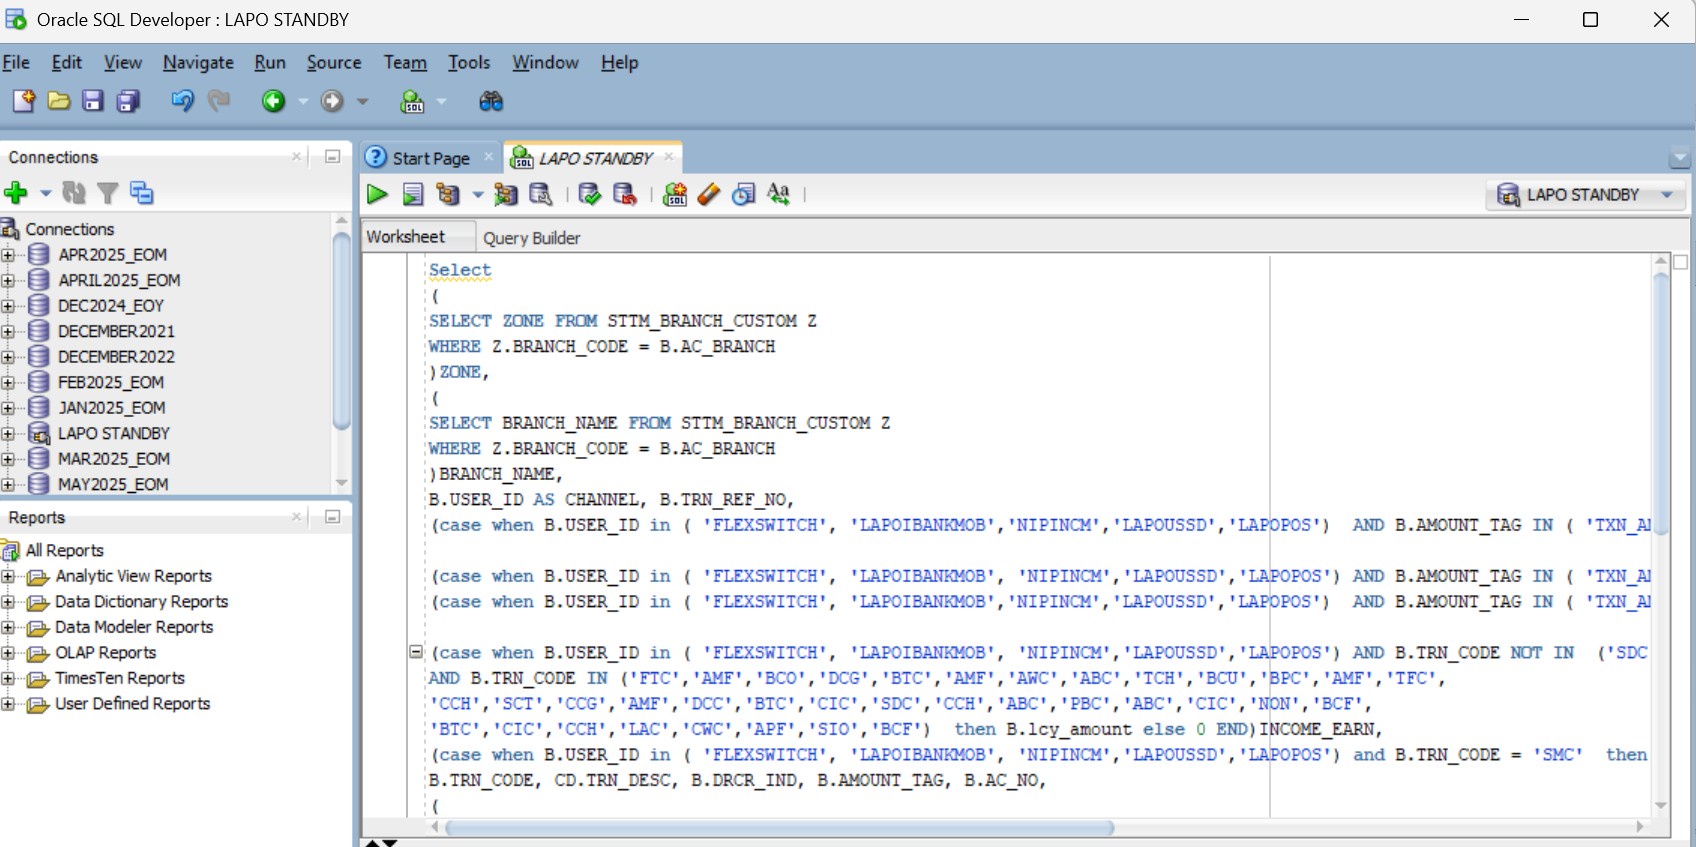Run statement with the green play icon
This screenshot has width=1696, height=847.
tap(377, 195)
